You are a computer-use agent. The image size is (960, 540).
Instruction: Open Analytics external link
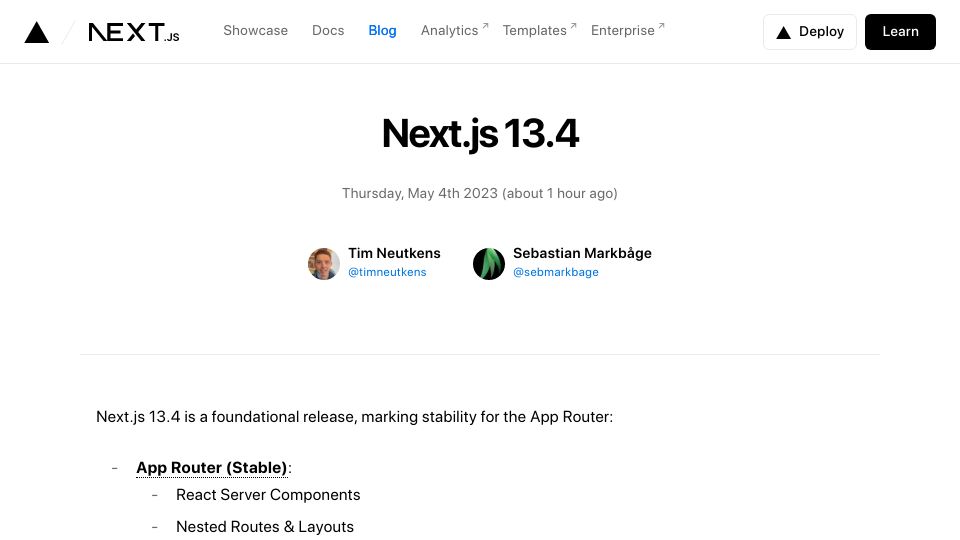(x=454, y=31)
